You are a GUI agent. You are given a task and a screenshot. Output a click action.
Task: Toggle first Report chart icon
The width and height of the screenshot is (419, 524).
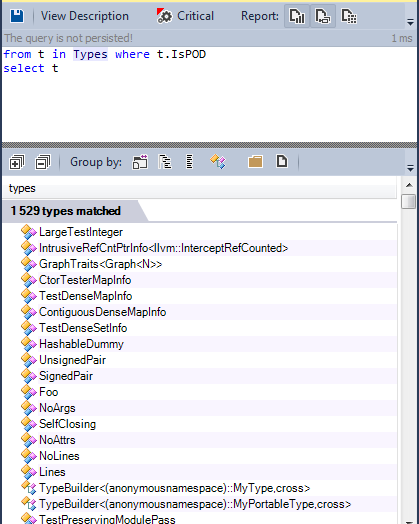coord(297,16)
